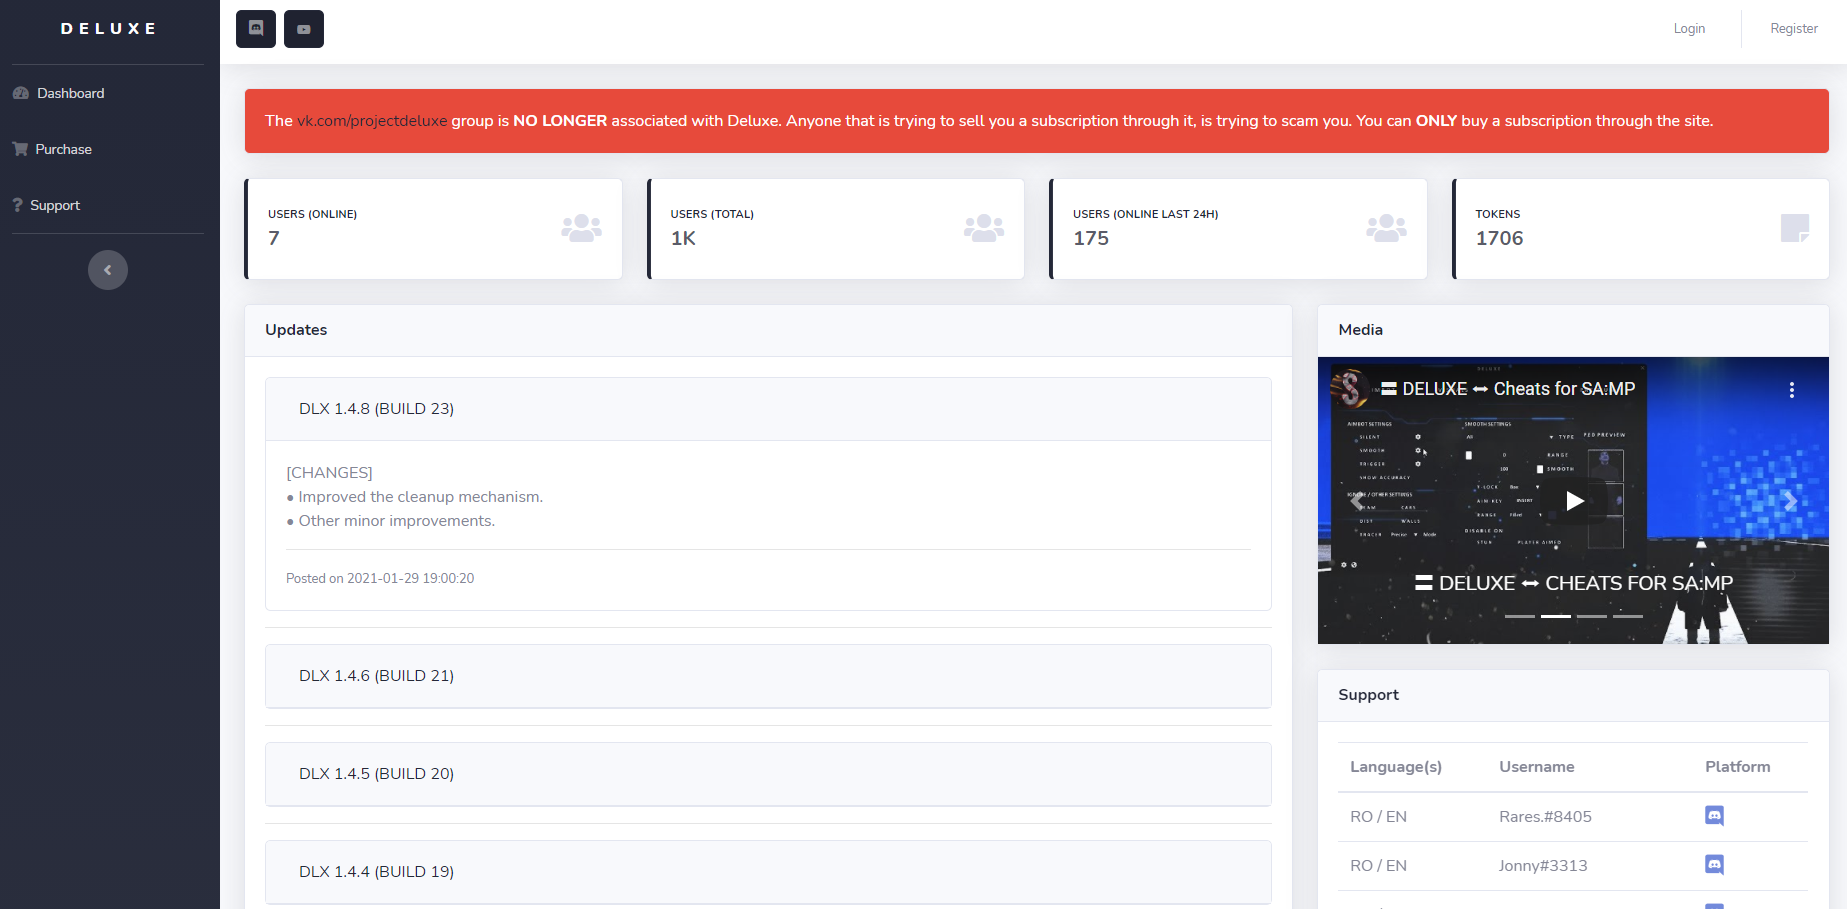Play the DELUXE Cheats for SA:MP video

1574,501
